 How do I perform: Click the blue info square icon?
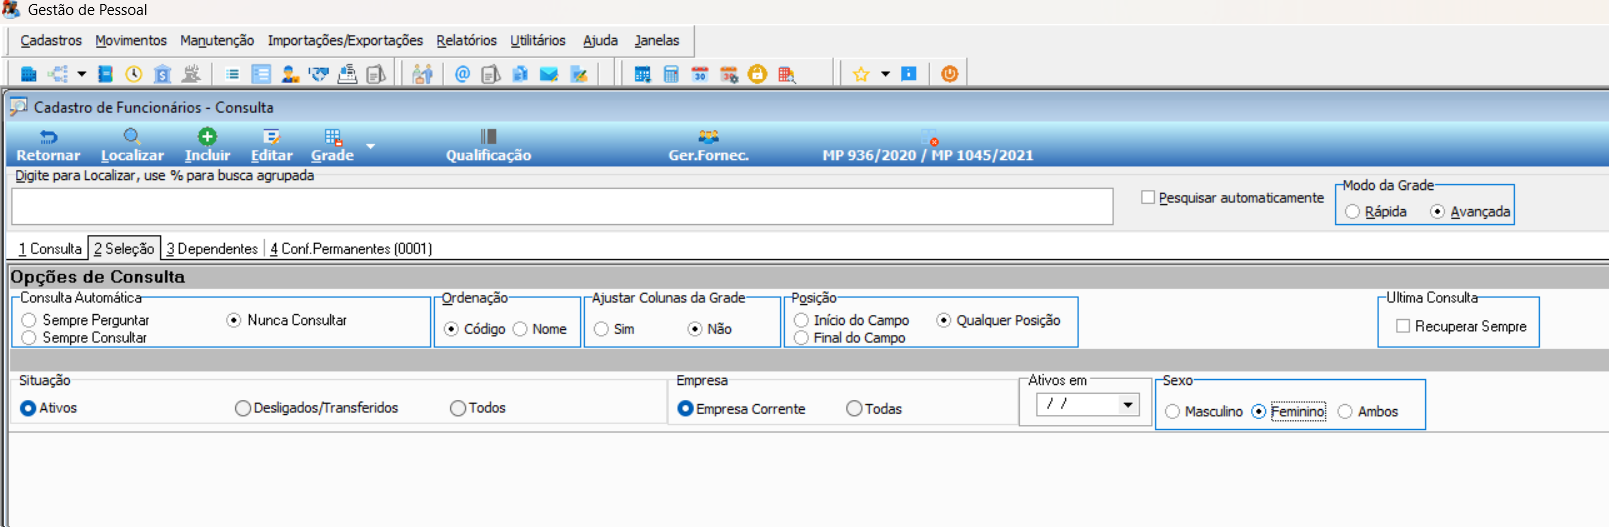(908, 74)
